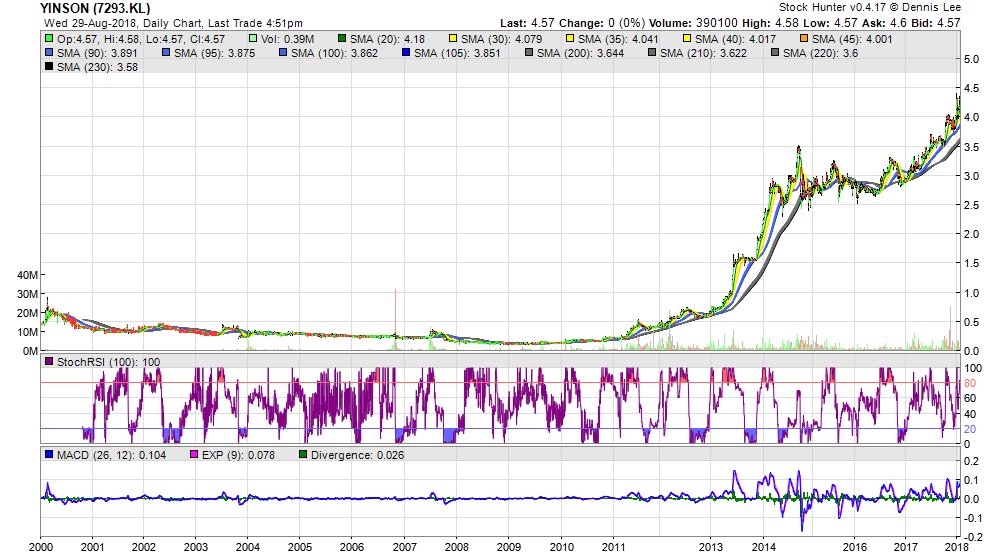The height and width of the screenshot is (558, 1000).
Task: Click the 3.0 price axis label
Action: point(971,176)
